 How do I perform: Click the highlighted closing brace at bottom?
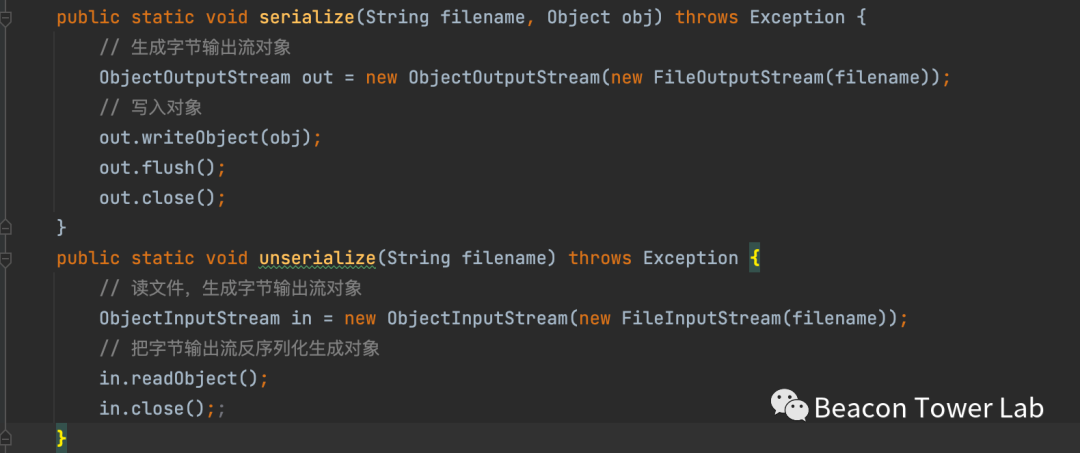click(x=61, y=438)
